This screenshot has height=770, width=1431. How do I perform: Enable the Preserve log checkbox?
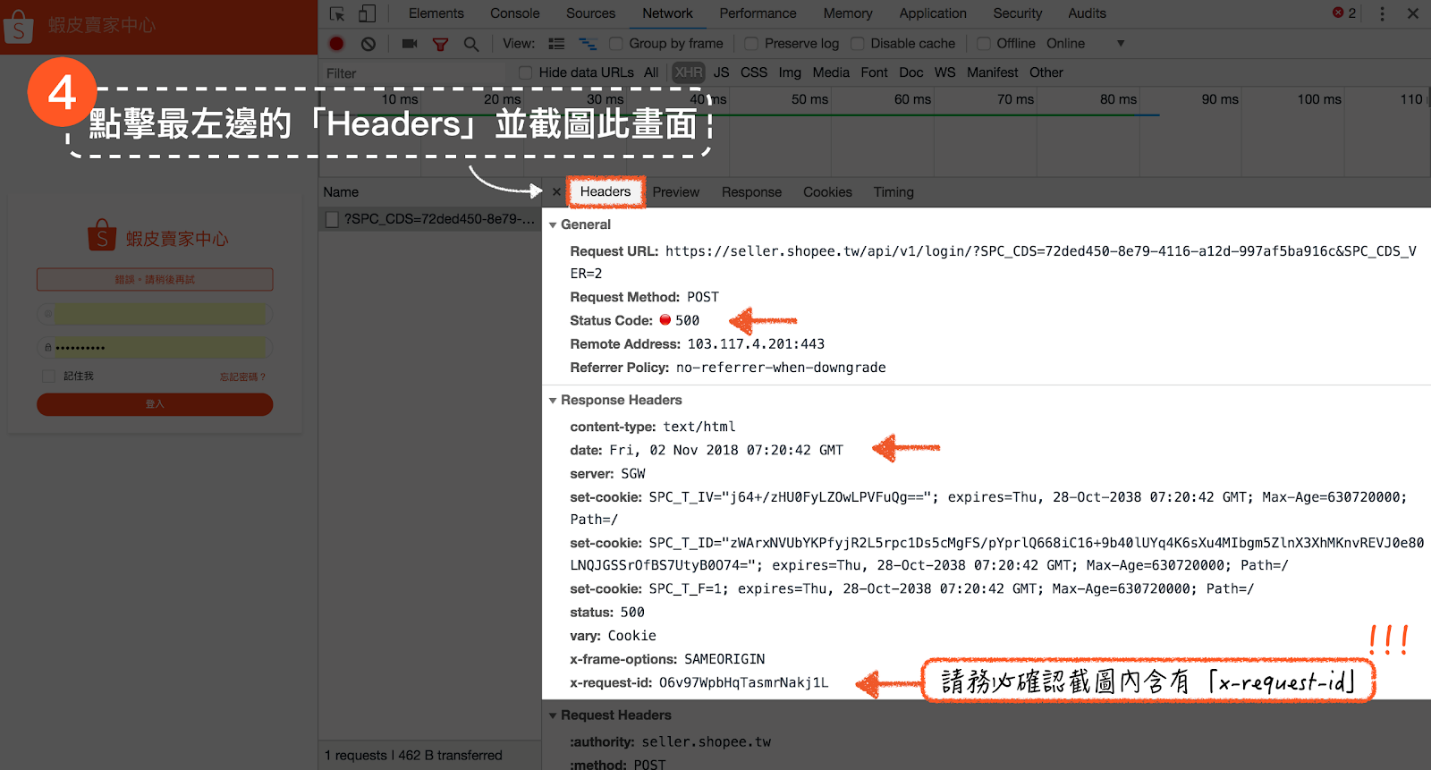[x=751, y=44]
